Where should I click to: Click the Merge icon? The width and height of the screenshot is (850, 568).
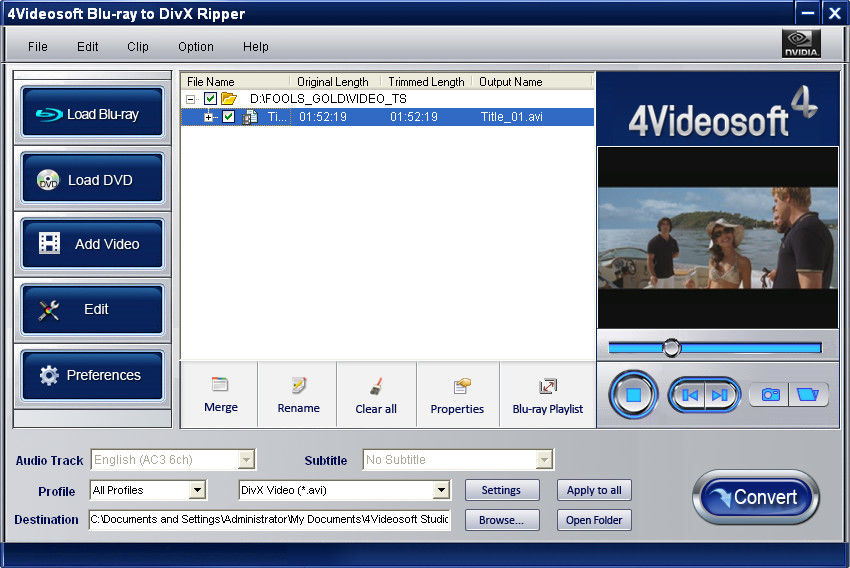[x=220, y=384]
